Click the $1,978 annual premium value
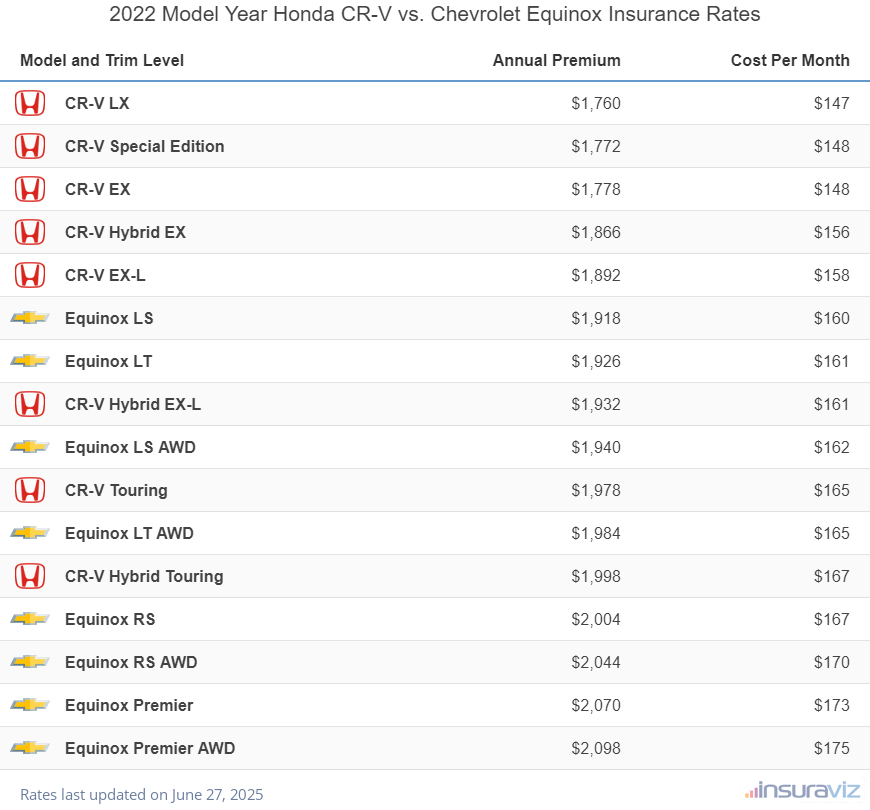The width and height of the screenshot is (870, 810). pos(596,490)
